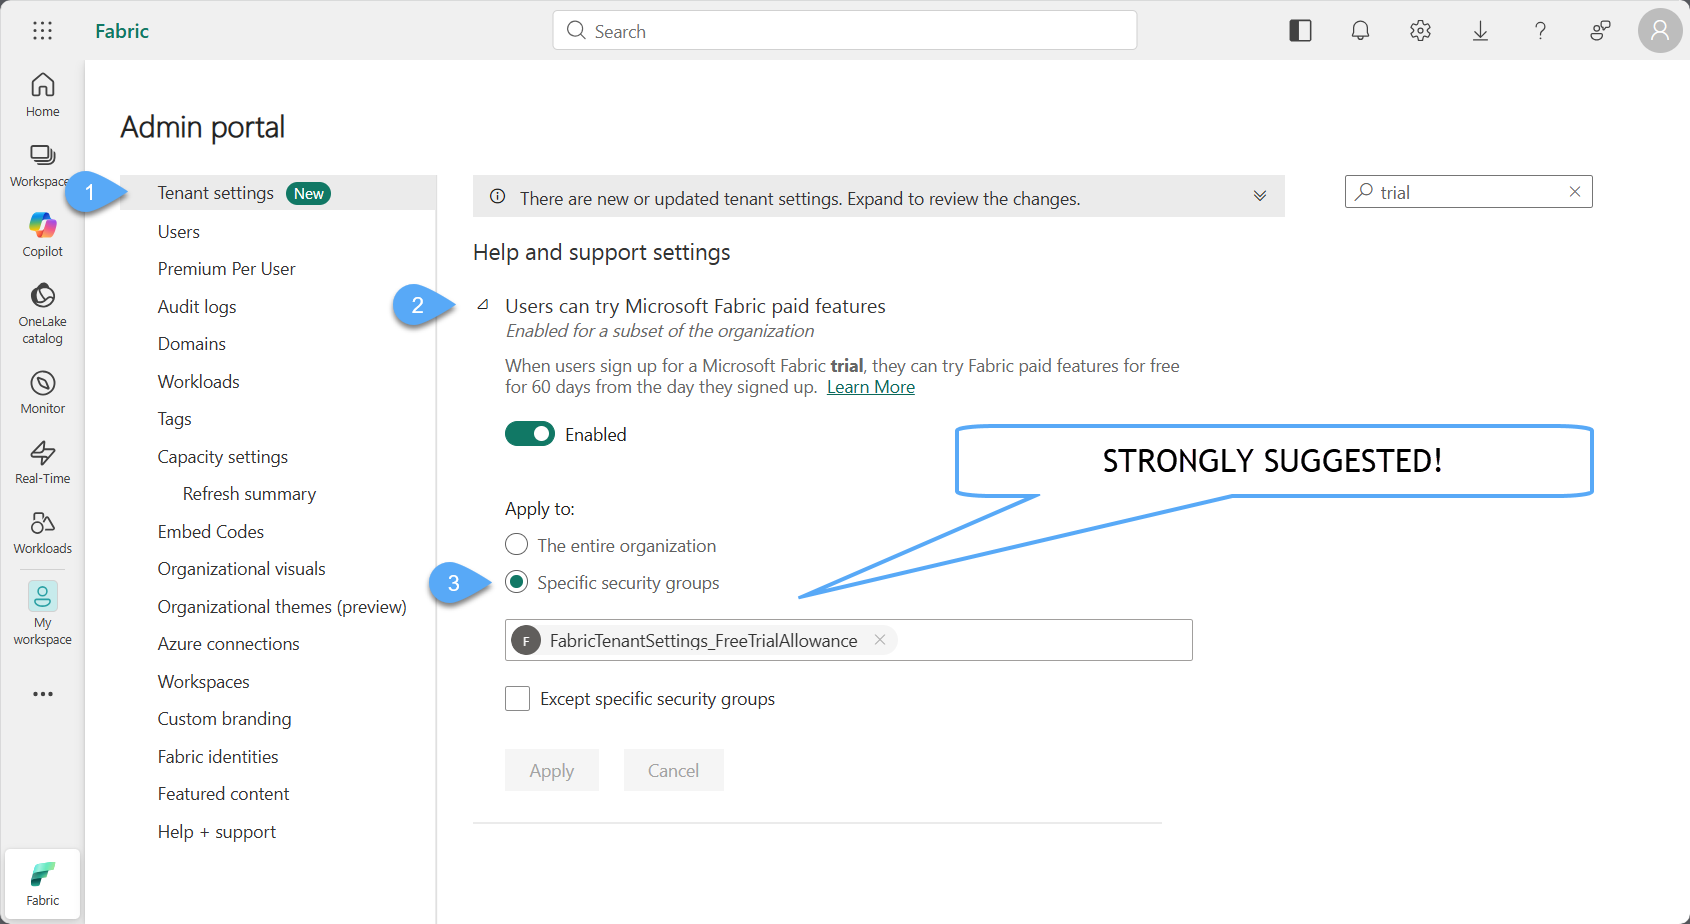The height and width of the screenshot is (924, 1690).
Task: Open Help + support
Action: (216, 832)
